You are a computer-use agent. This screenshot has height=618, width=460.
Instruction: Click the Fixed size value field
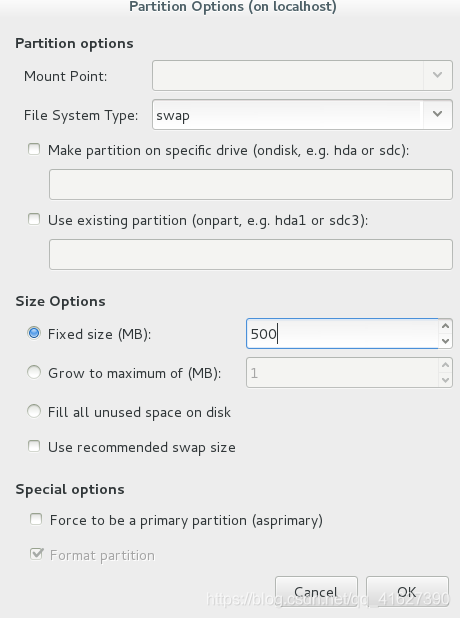point(342,334)
